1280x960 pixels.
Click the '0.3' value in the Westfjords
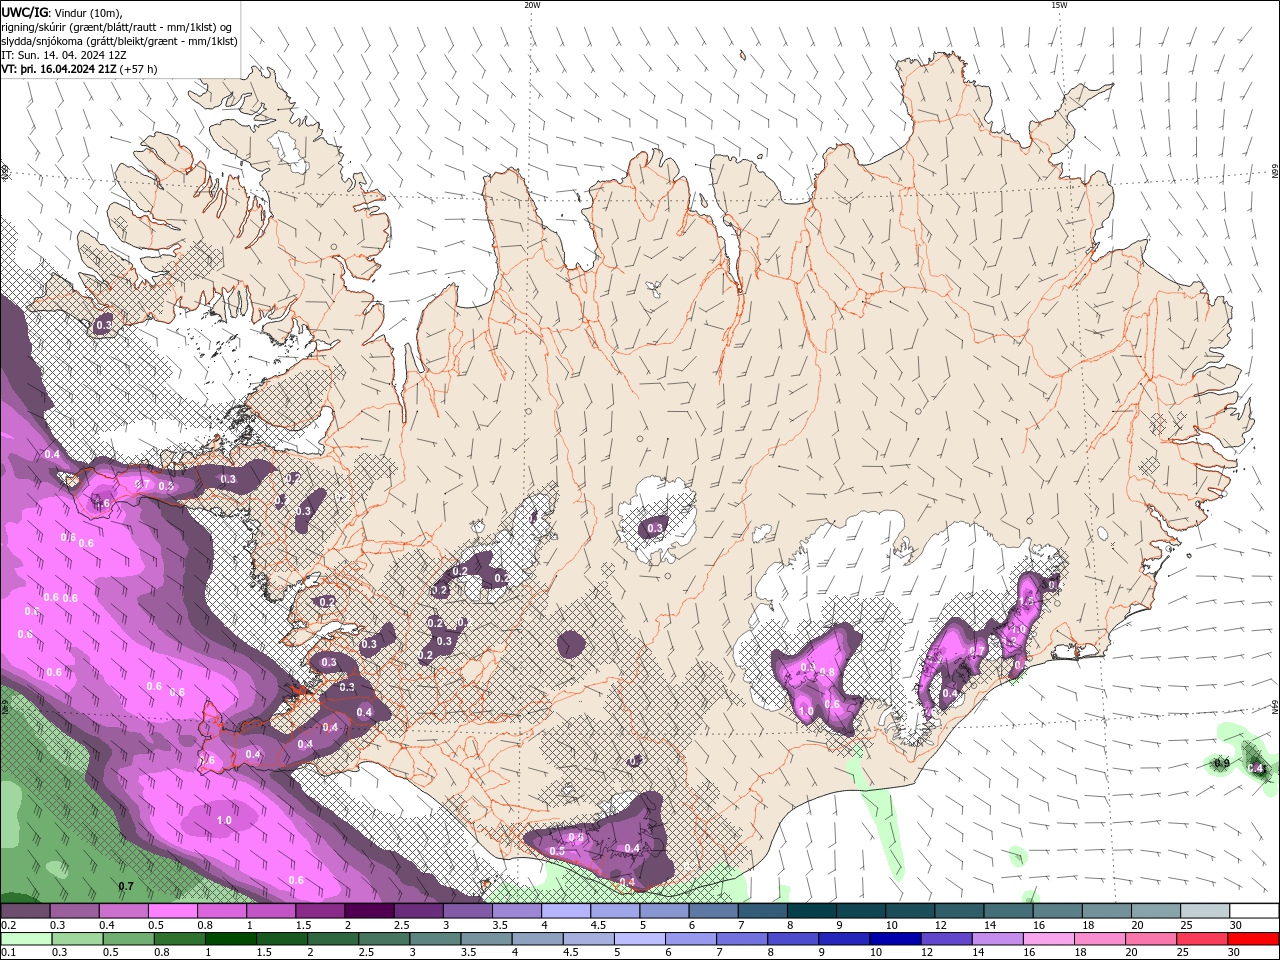tap(103, 325)
